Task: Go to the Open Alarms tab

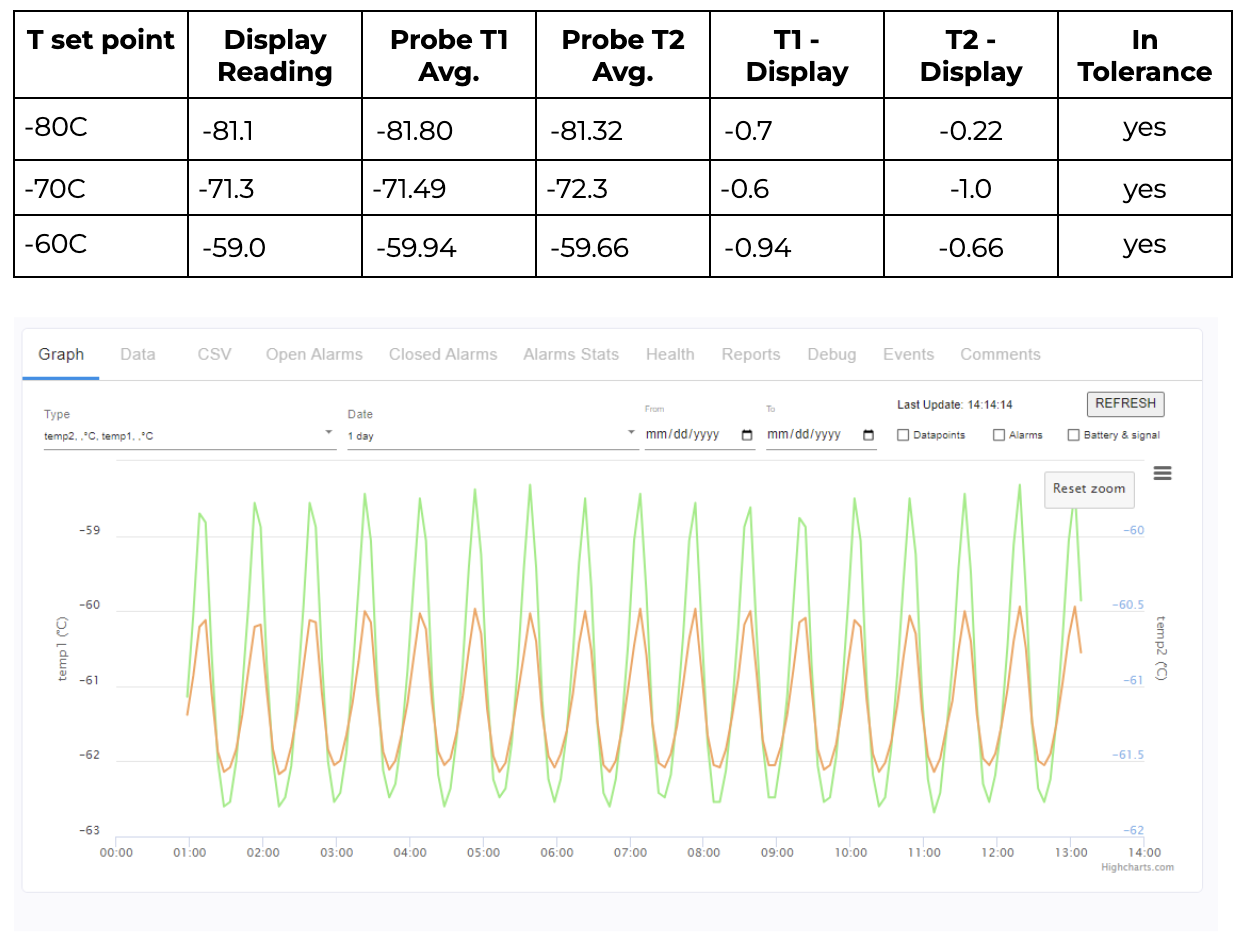Action: click(314, 354)
